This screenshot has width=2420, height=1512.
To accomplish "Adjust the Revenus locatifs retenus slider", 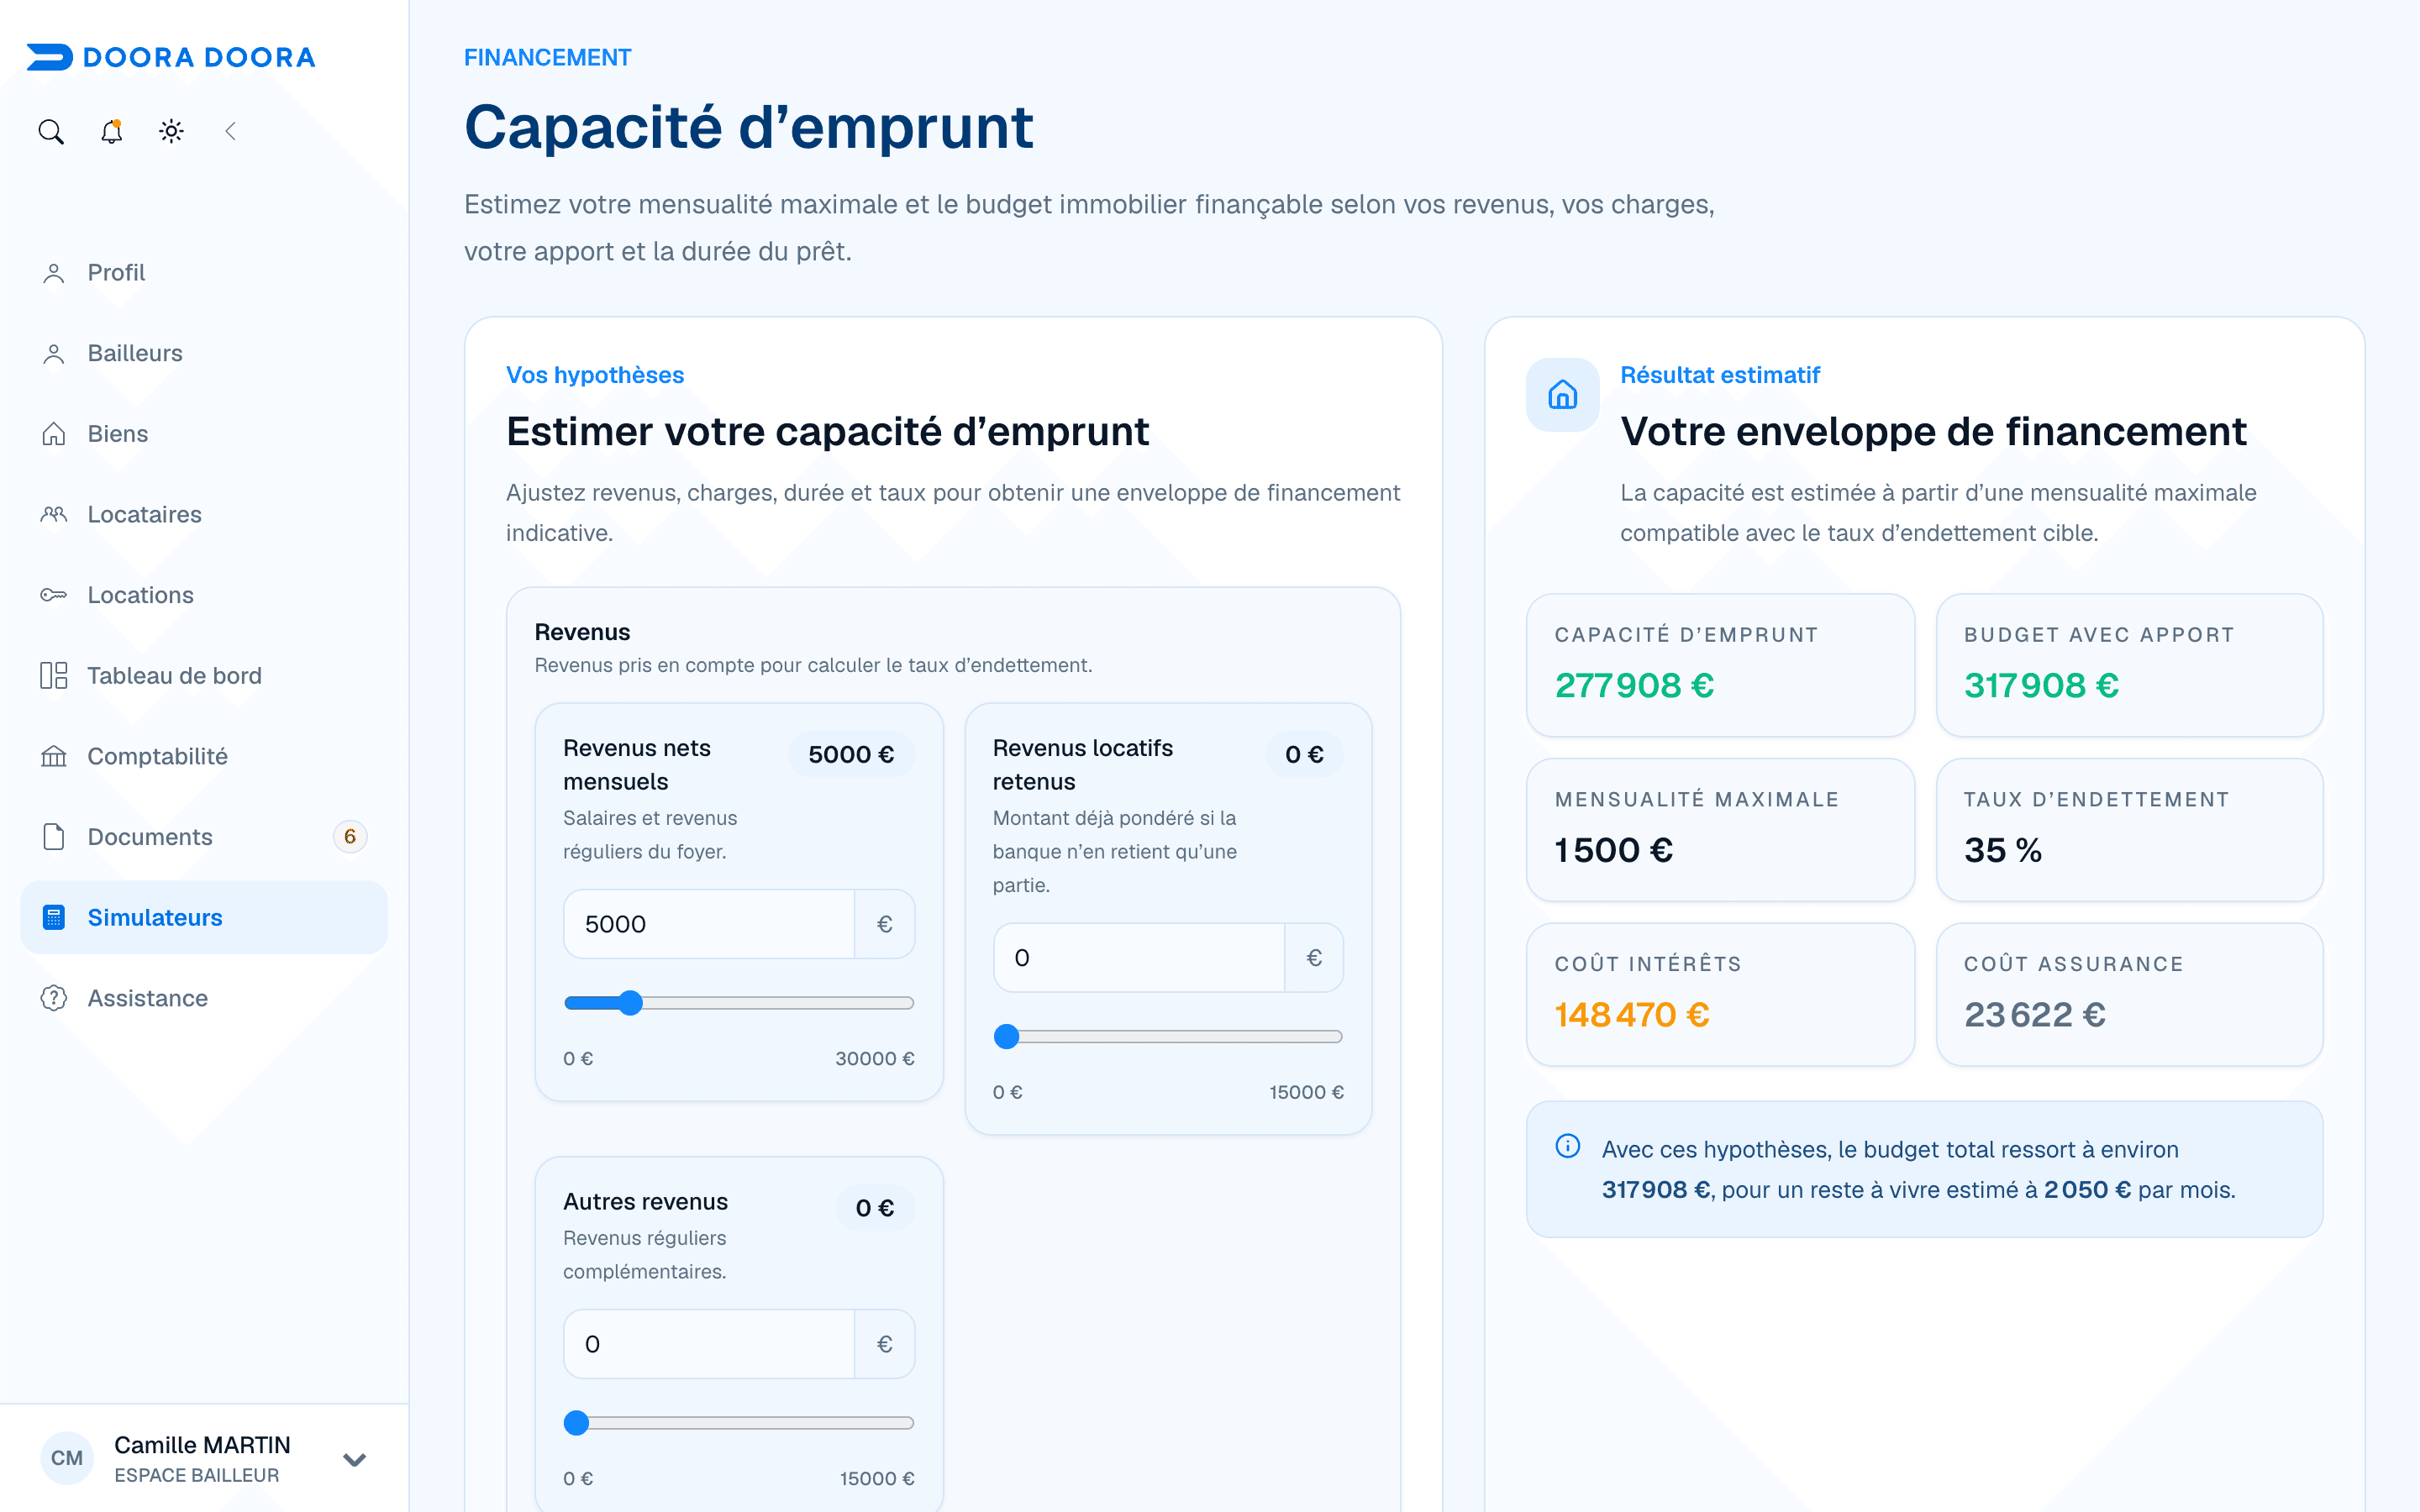I will pyautogui.click(x=1168, y=1037).
